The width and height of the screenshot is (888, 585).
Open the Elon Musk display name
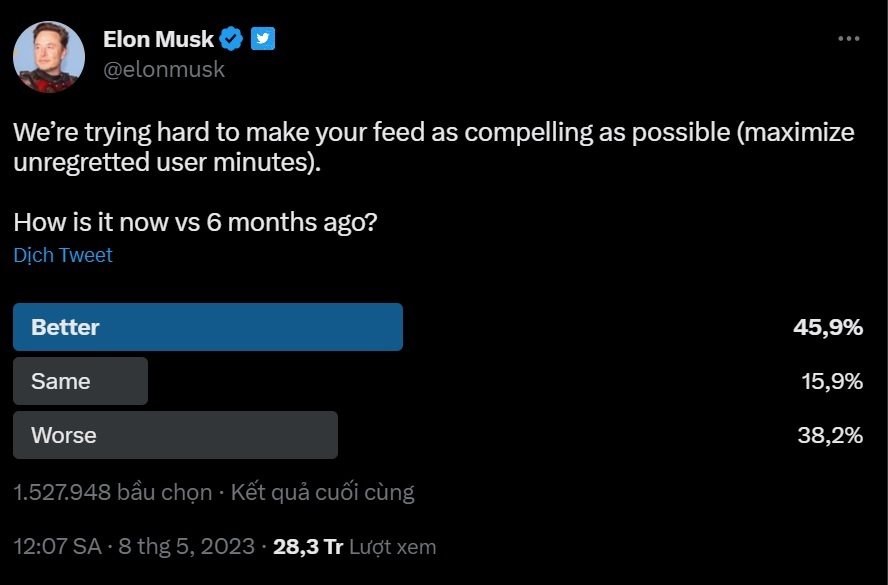coord(158,39)
